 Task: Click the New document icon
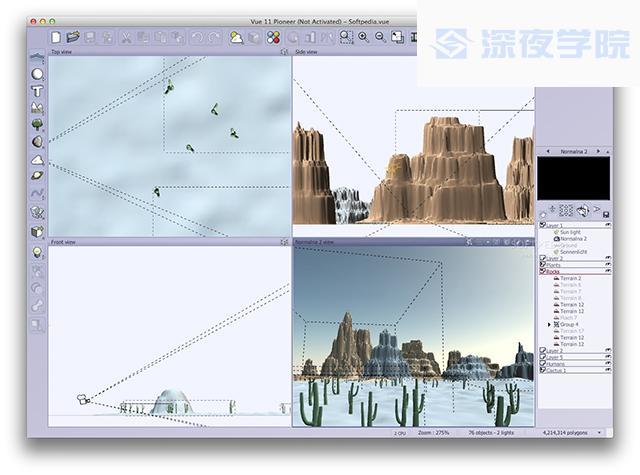point(55,38)
